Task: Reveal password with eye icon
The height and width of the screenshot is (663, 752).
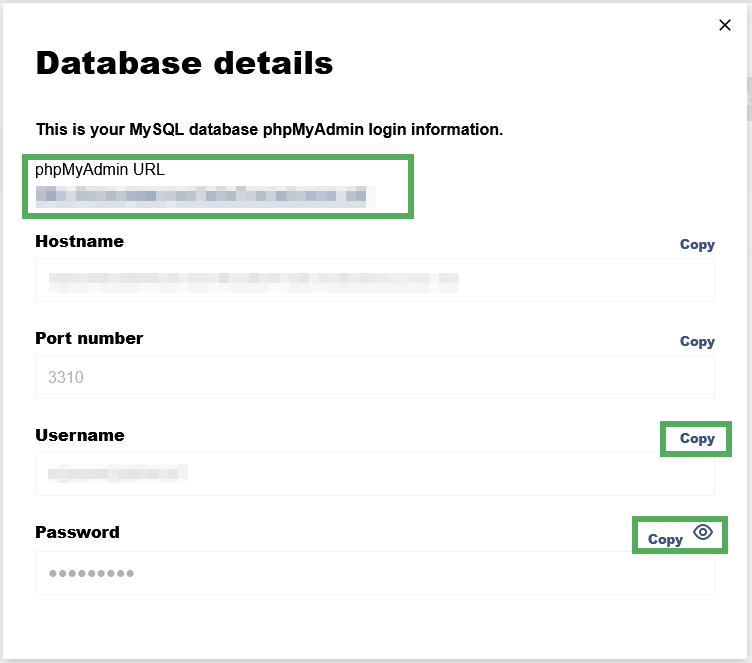Action: pos(703,532)
